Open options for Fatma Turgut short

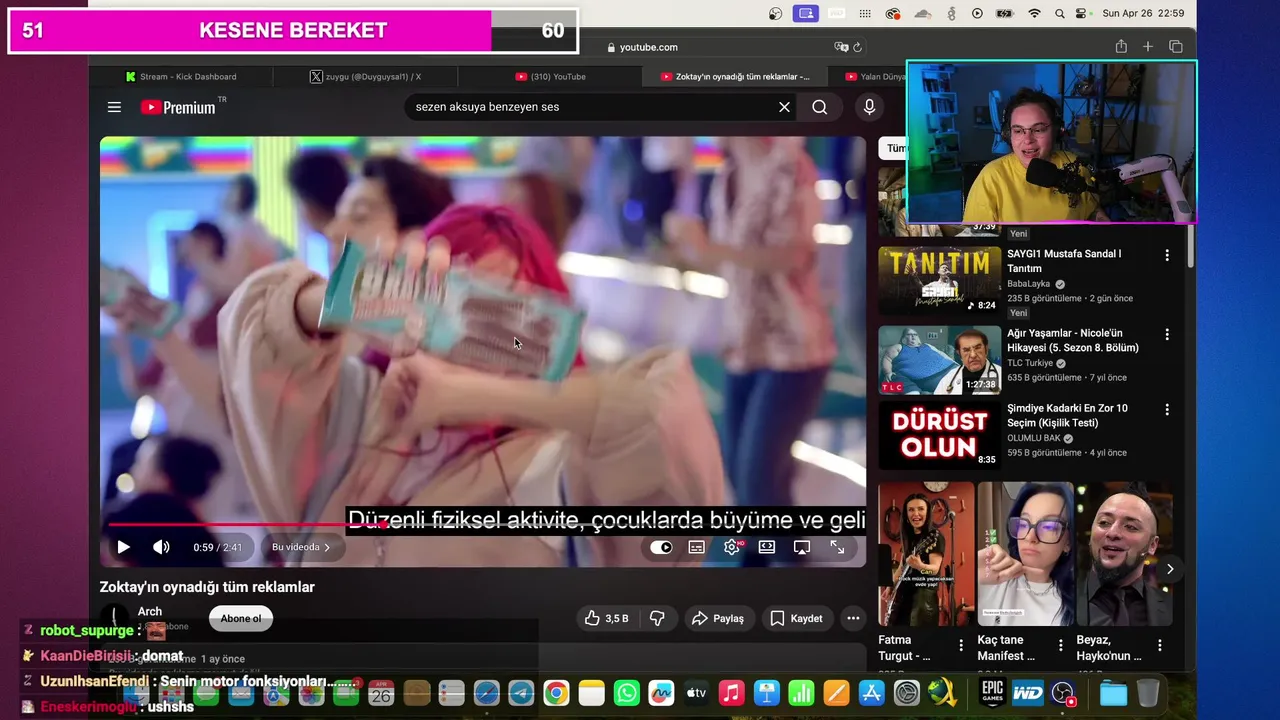(961, 646)
